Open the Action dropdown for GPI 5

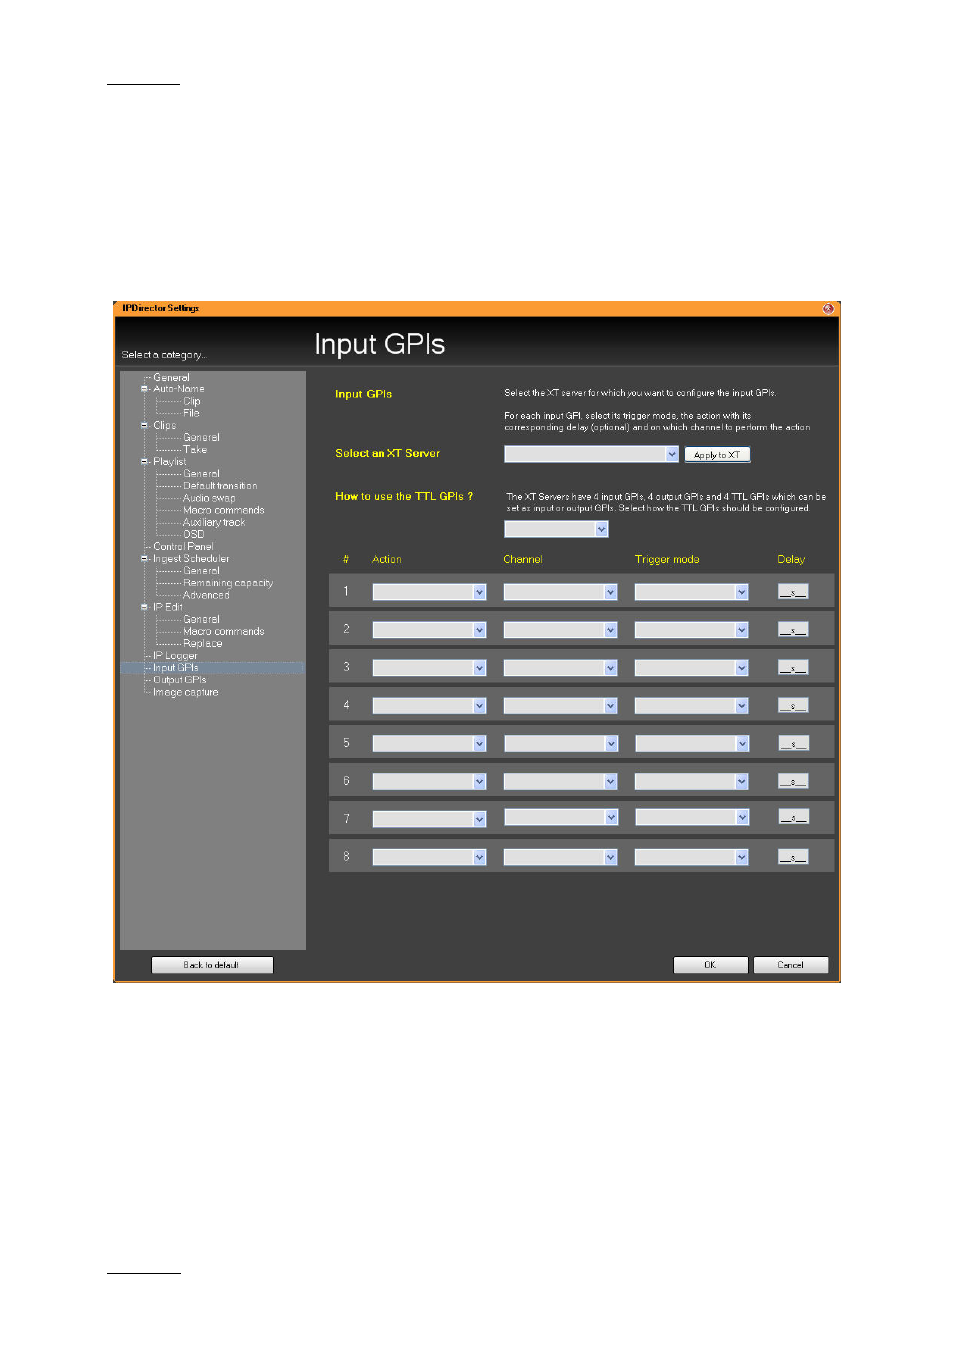429,744
